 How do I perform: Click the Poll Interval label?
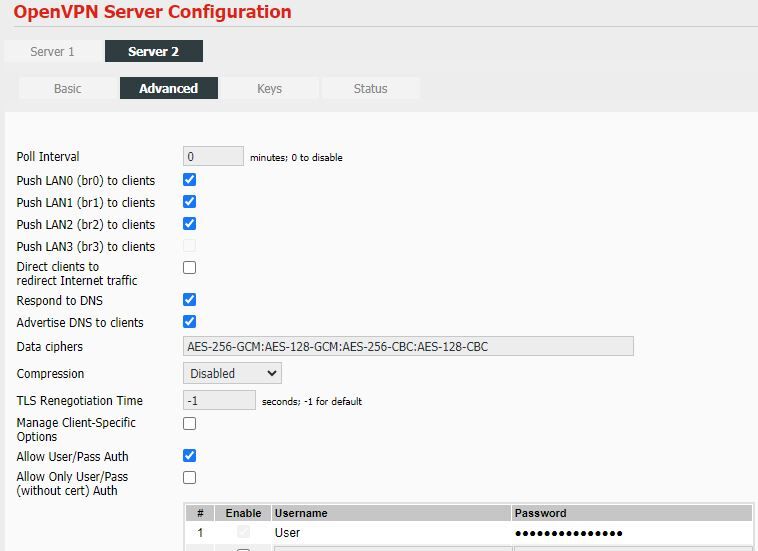[x=48, y=157]
